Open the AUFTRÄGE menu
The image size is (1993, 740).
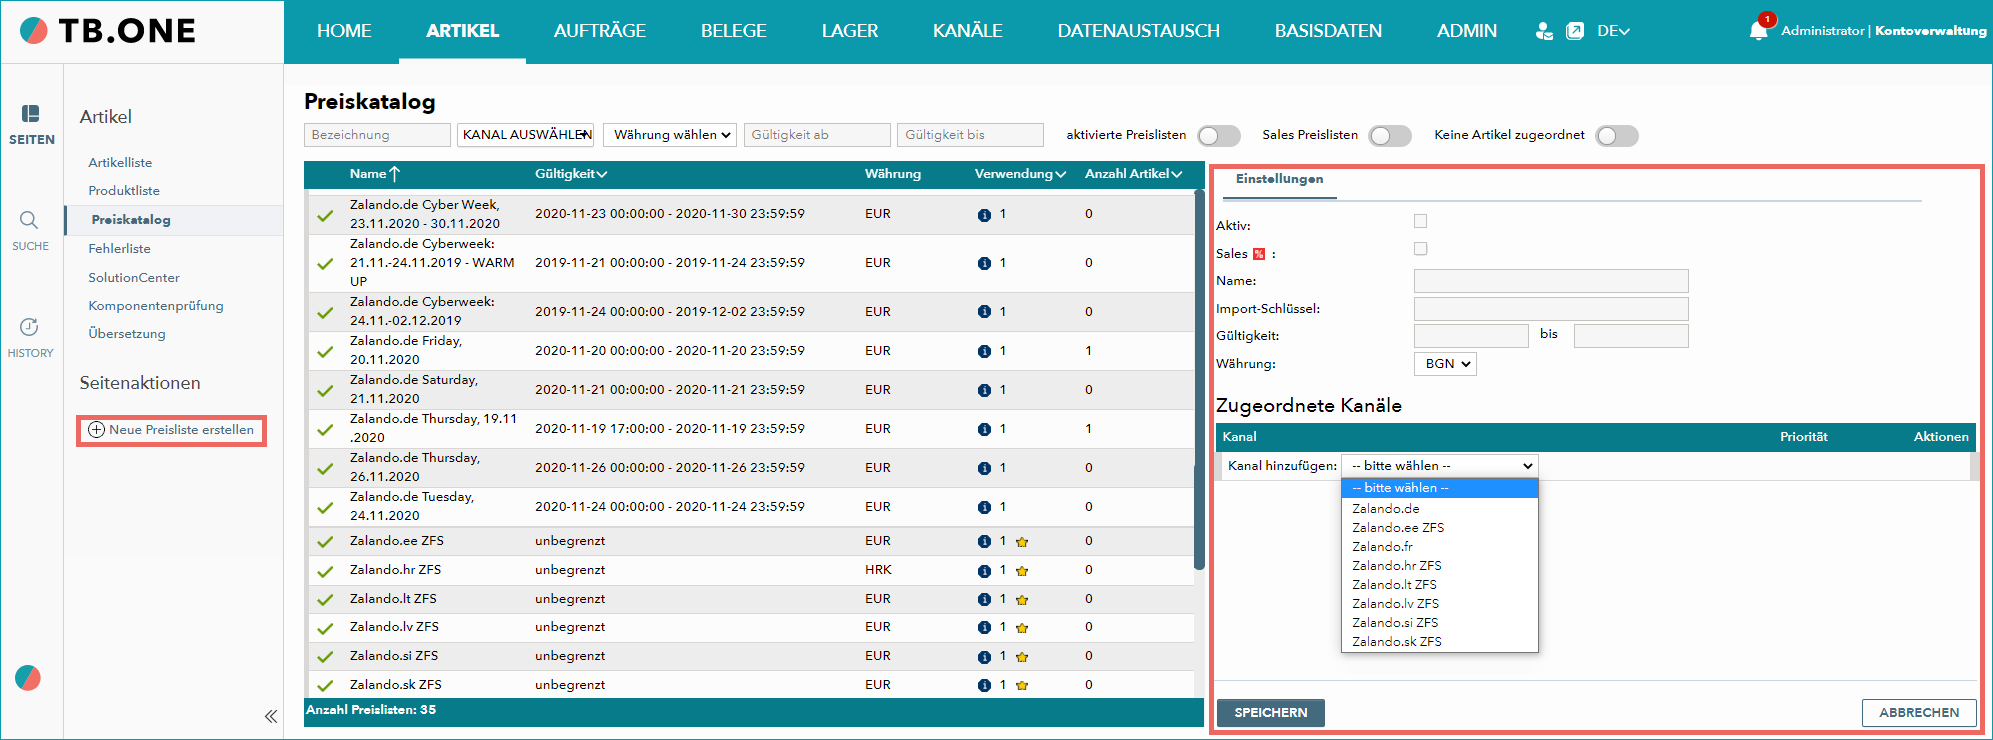pos(600,31)
